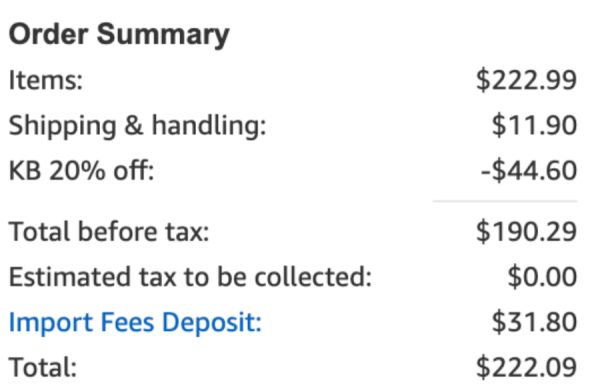Viewport: 600px width, 389px height.
Task: Click the $190.29 pre-tax amount
Action: (x=526, y=232)
